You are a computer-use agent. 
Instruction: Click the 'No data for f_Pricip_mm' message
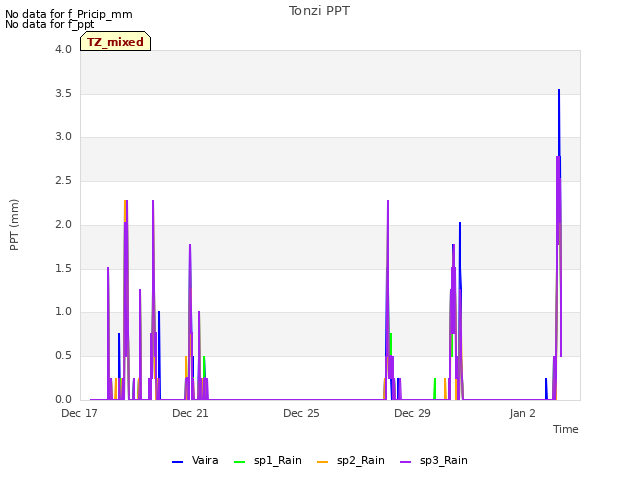tap(69, 14)
